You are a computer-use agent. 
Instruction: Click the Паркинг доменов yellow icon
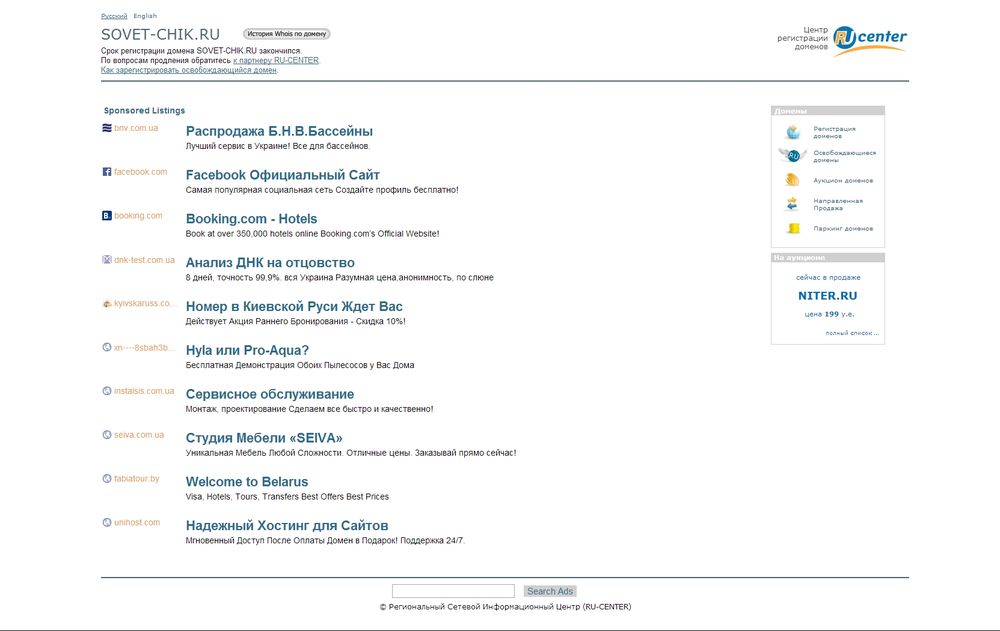[793, 228]
